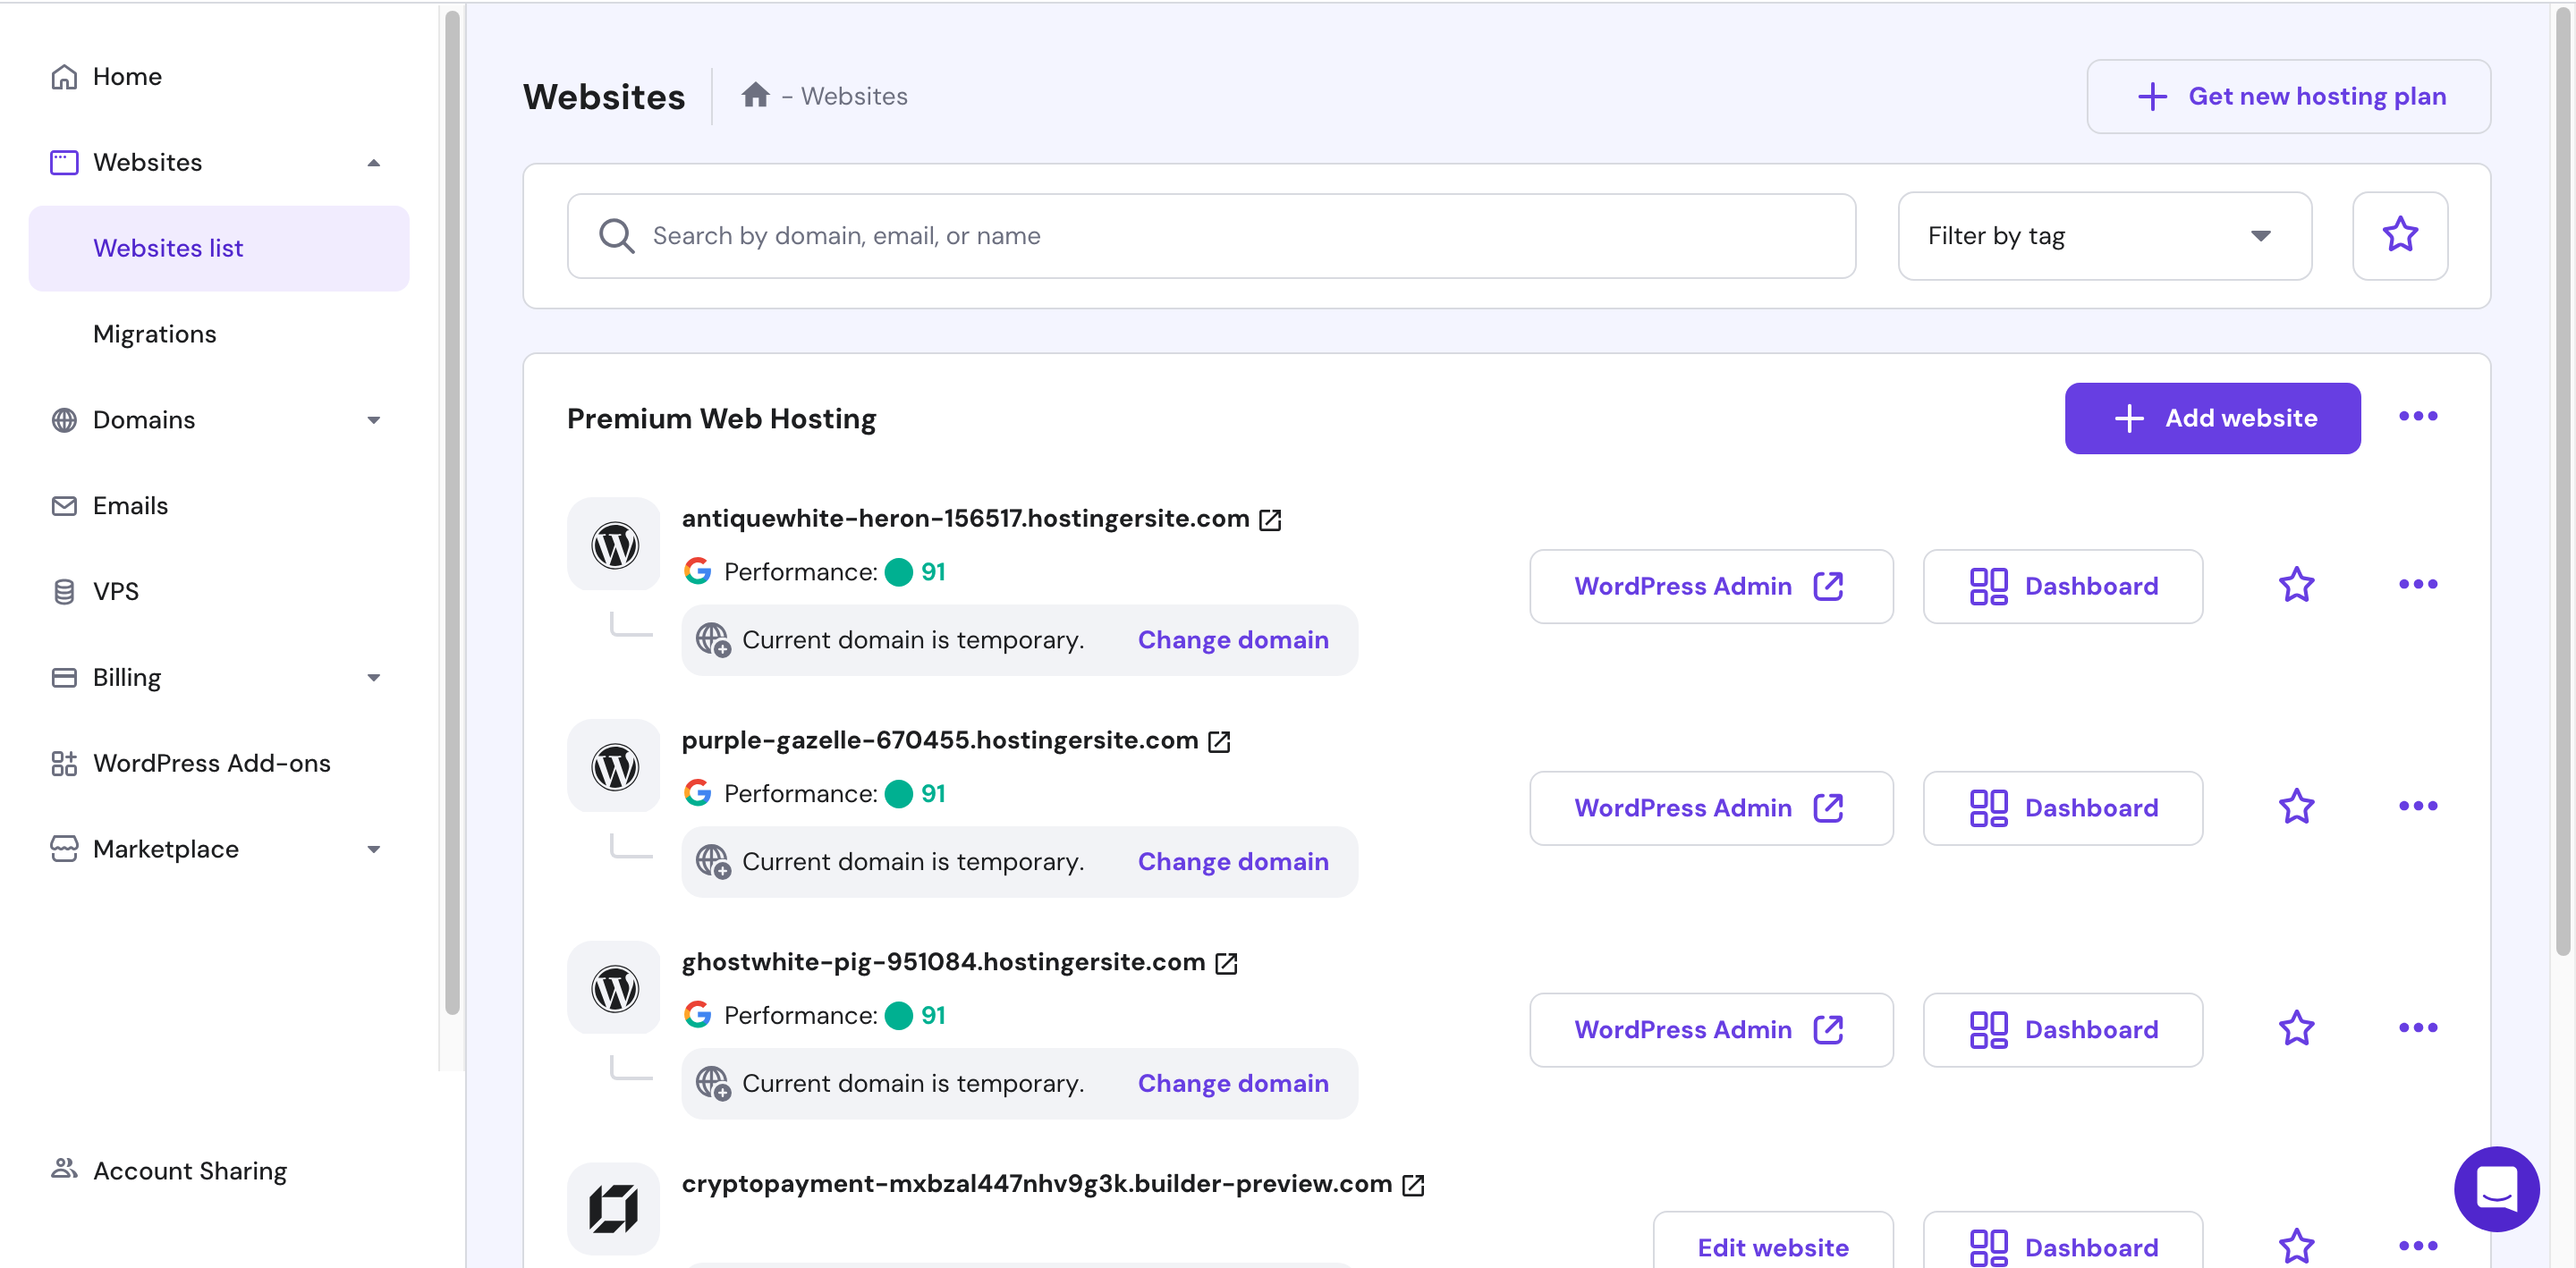Open live chat support bubble

point(2495,1188)
